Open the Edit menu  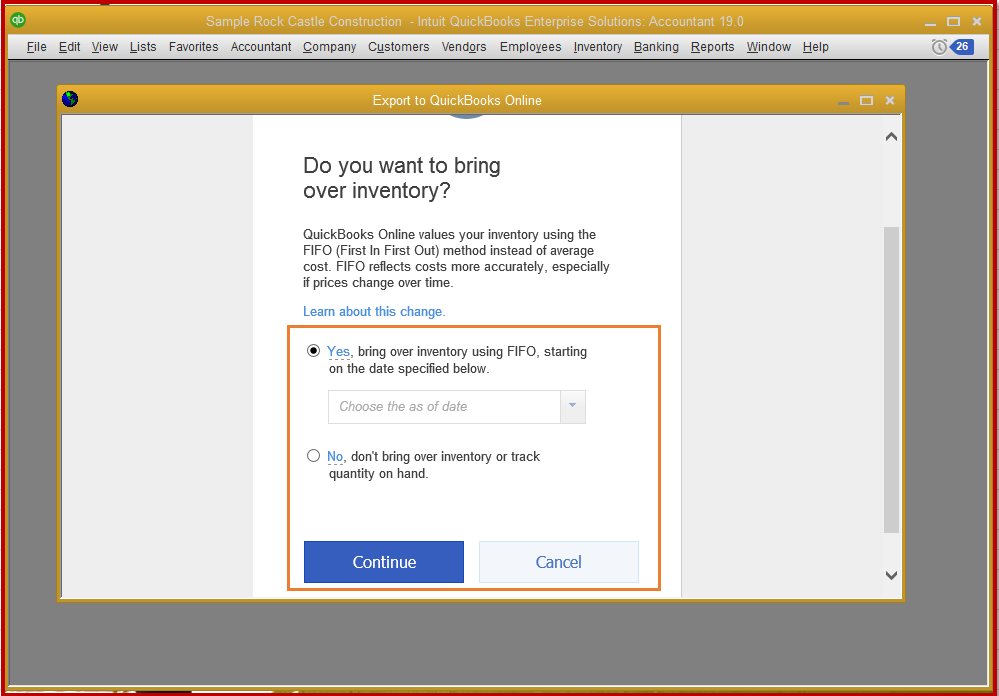[69, 47]
